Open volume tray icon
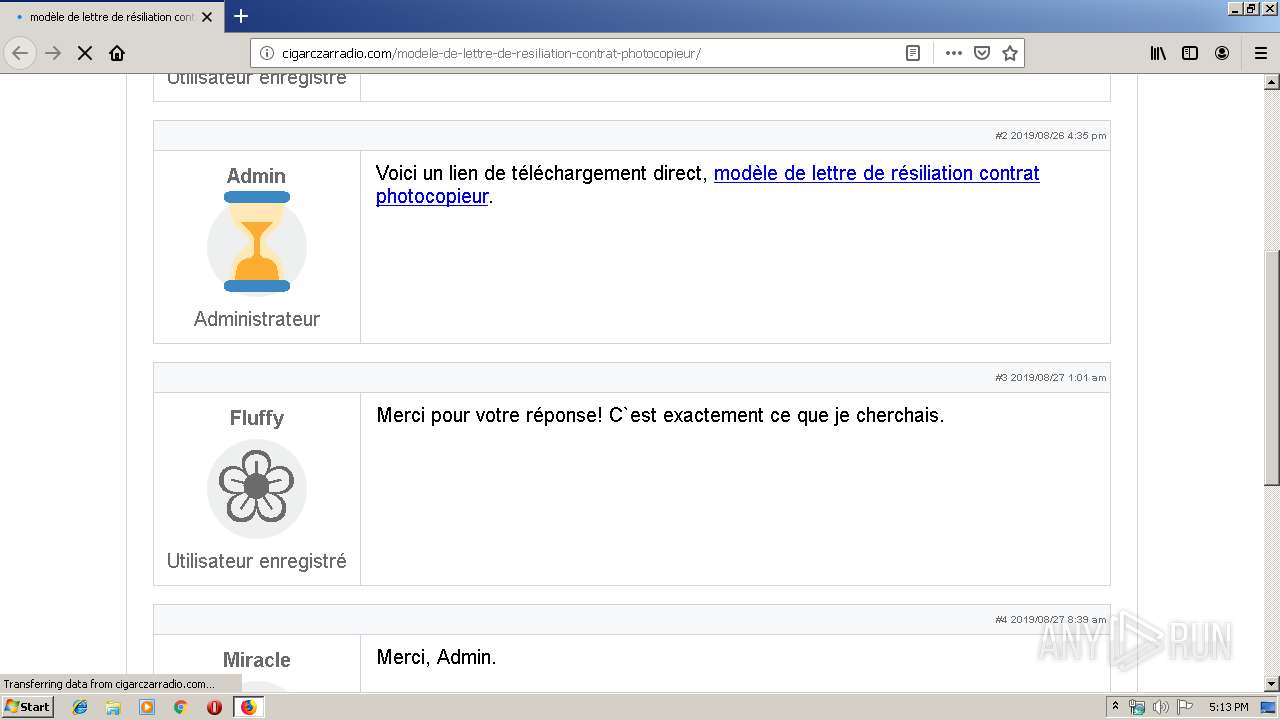1280x720 pixels. 1161,707
